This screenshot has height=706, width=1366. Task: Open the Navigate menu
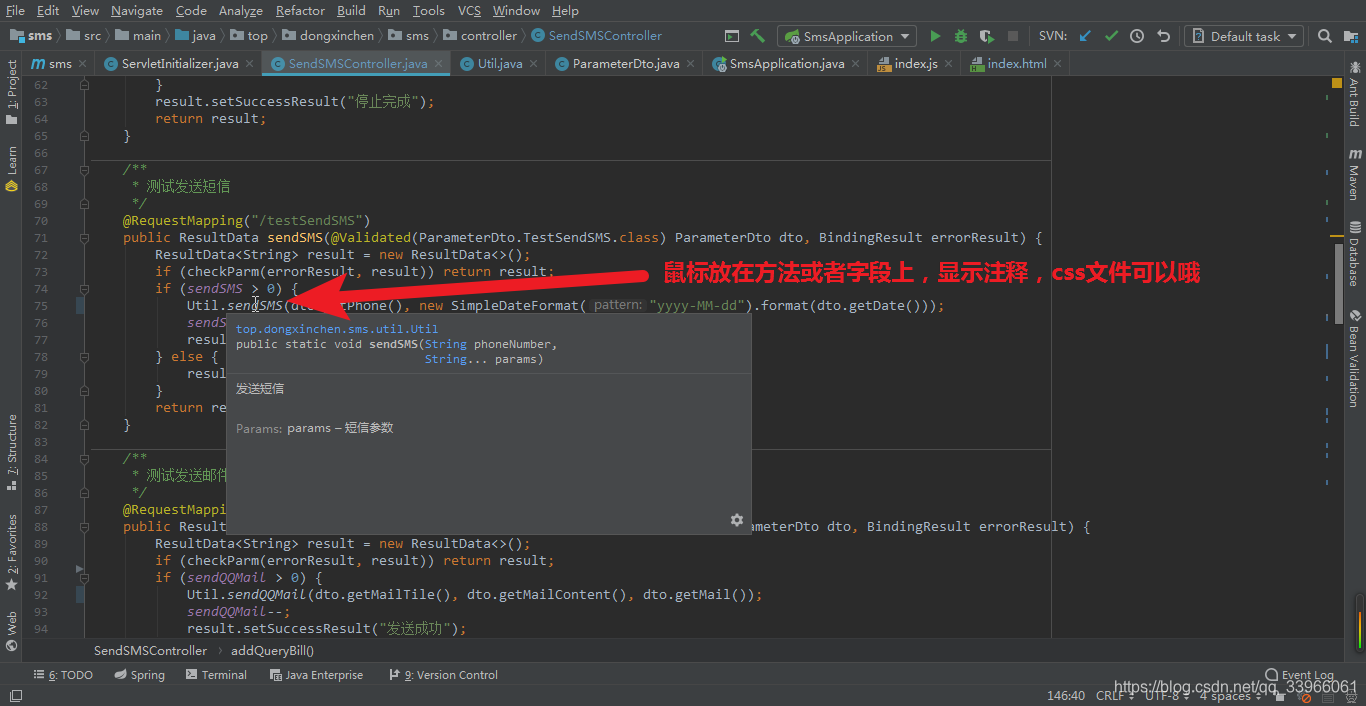[137, 10]
